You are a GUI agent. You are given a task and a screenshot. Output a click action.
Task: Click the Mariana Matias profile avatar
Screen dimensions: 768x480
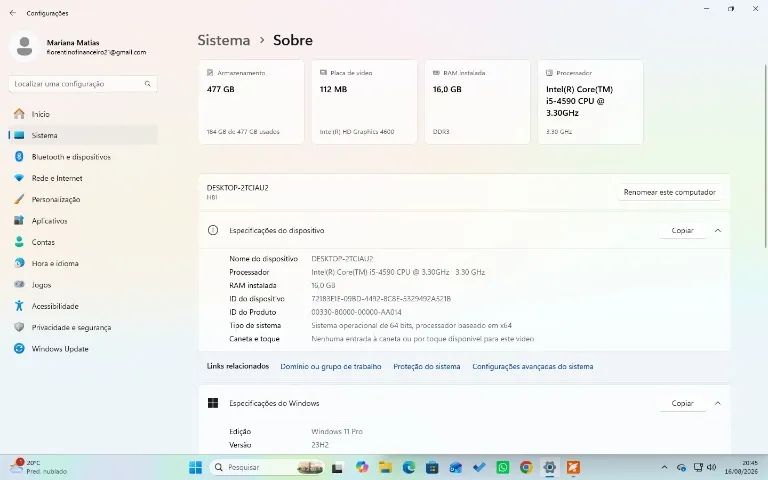coord(24,47)
